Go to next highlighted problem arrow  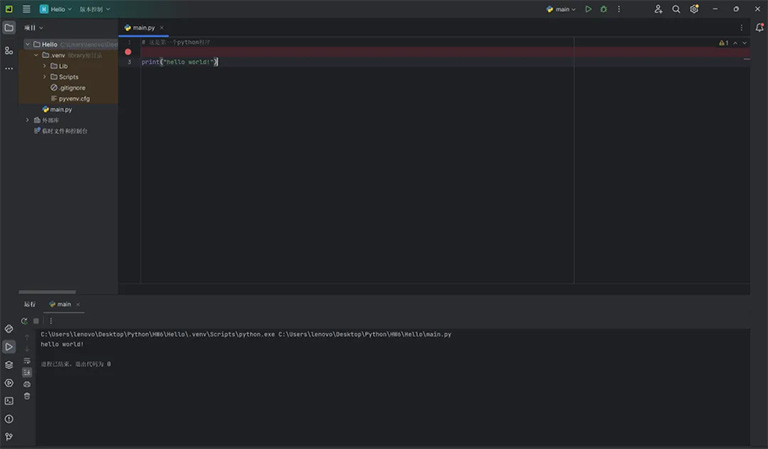click(744, 43)
